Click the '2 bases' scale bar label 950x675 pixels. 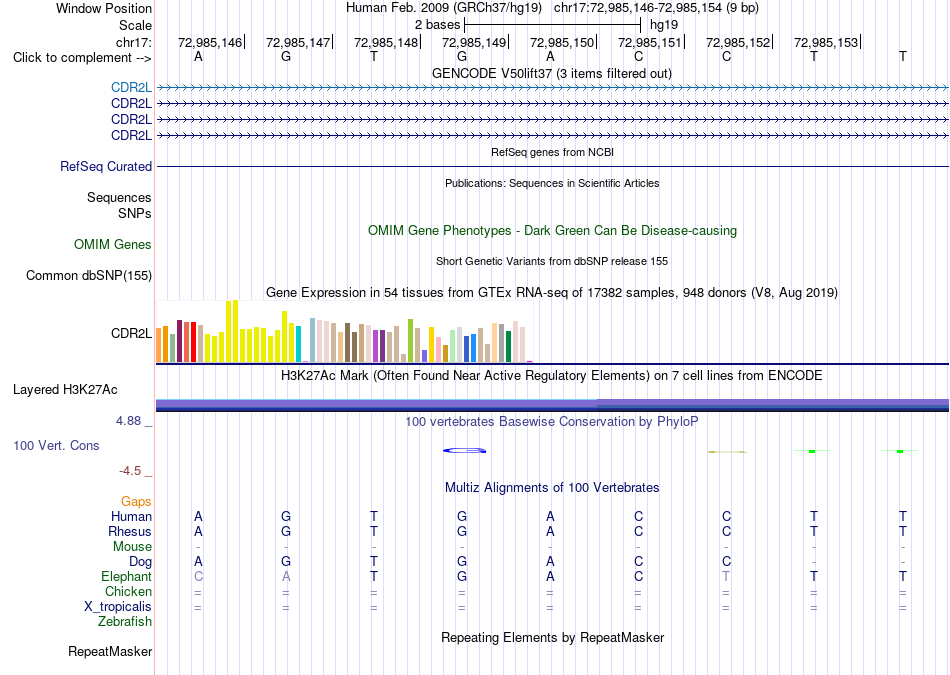coord(437,25)
